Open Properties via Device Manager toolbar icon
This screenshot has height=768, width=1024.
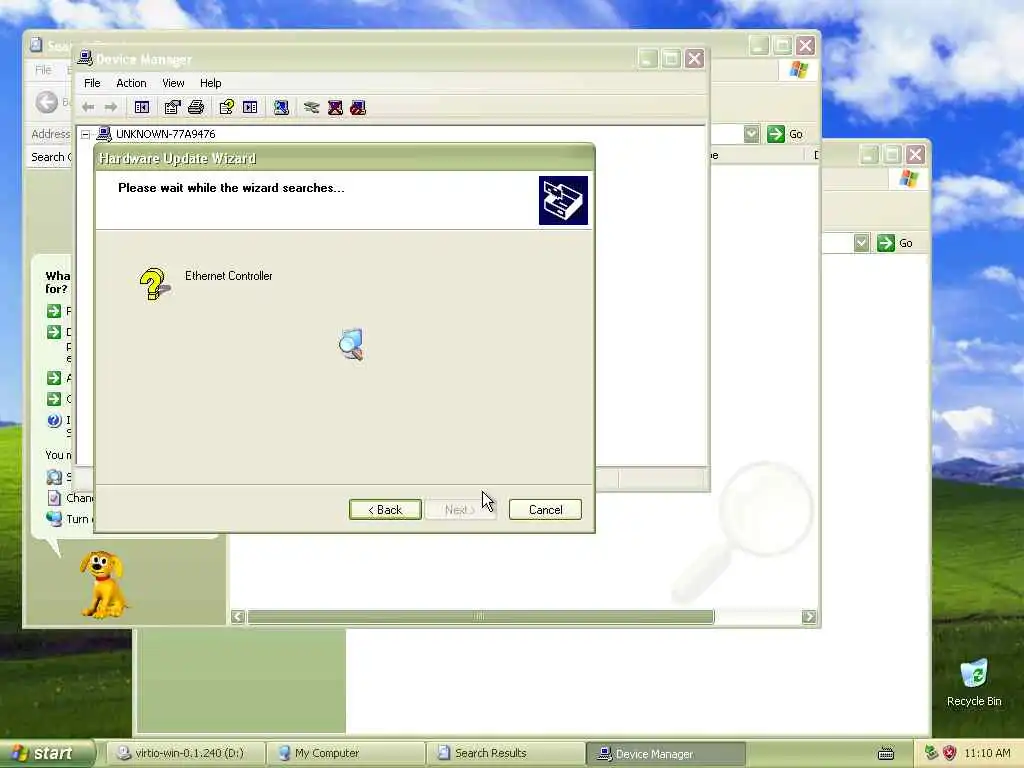coord(172,107)
